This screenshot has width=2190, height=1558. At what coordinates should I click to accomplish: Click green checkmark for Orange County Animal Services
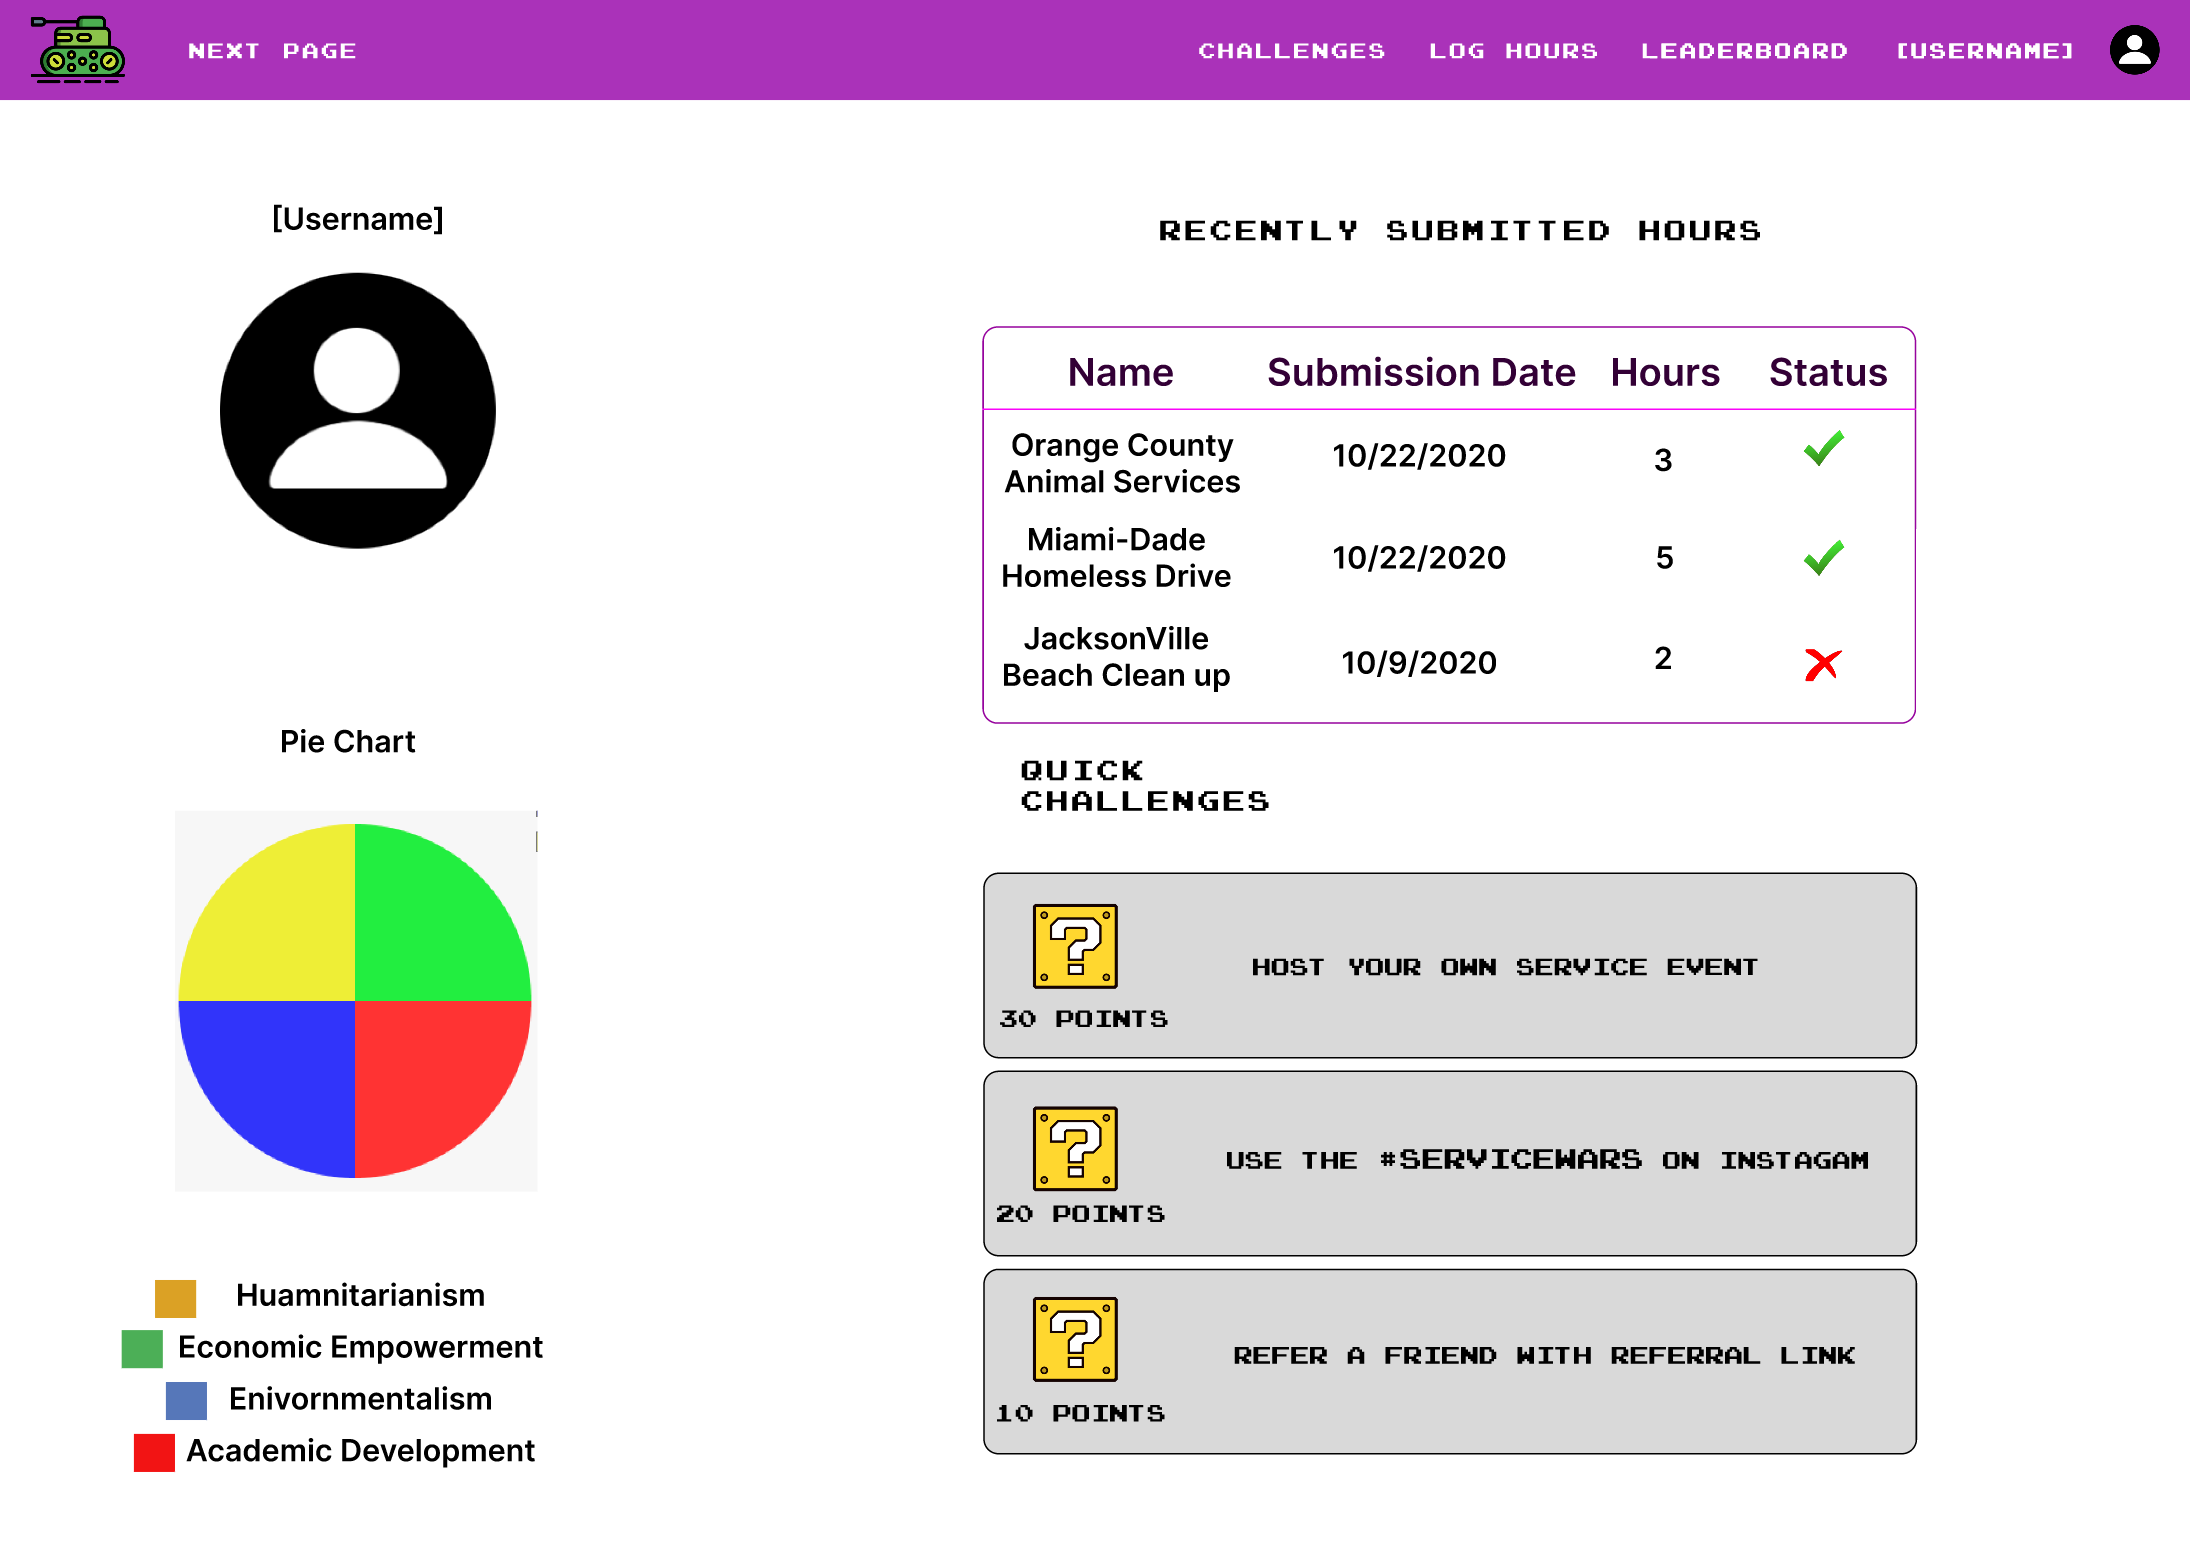(x=1823, y=449)
